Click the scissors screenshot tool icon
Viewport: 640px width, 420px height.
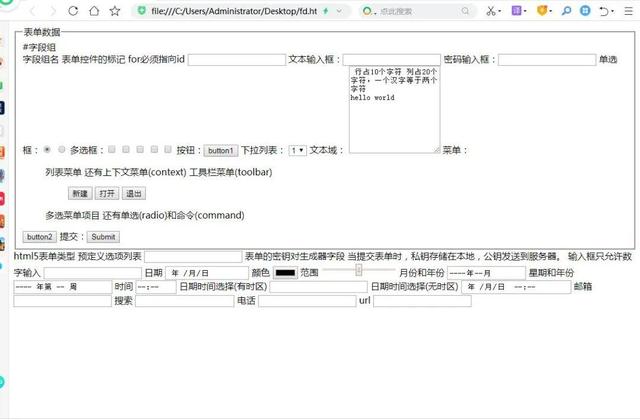[x=491, y=11]
